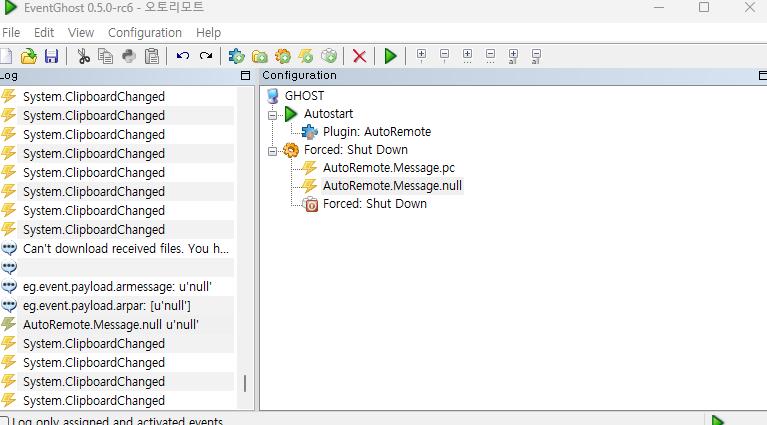Toggle 'Log only assigned and activated events' checkbox

tap(4, 422)
